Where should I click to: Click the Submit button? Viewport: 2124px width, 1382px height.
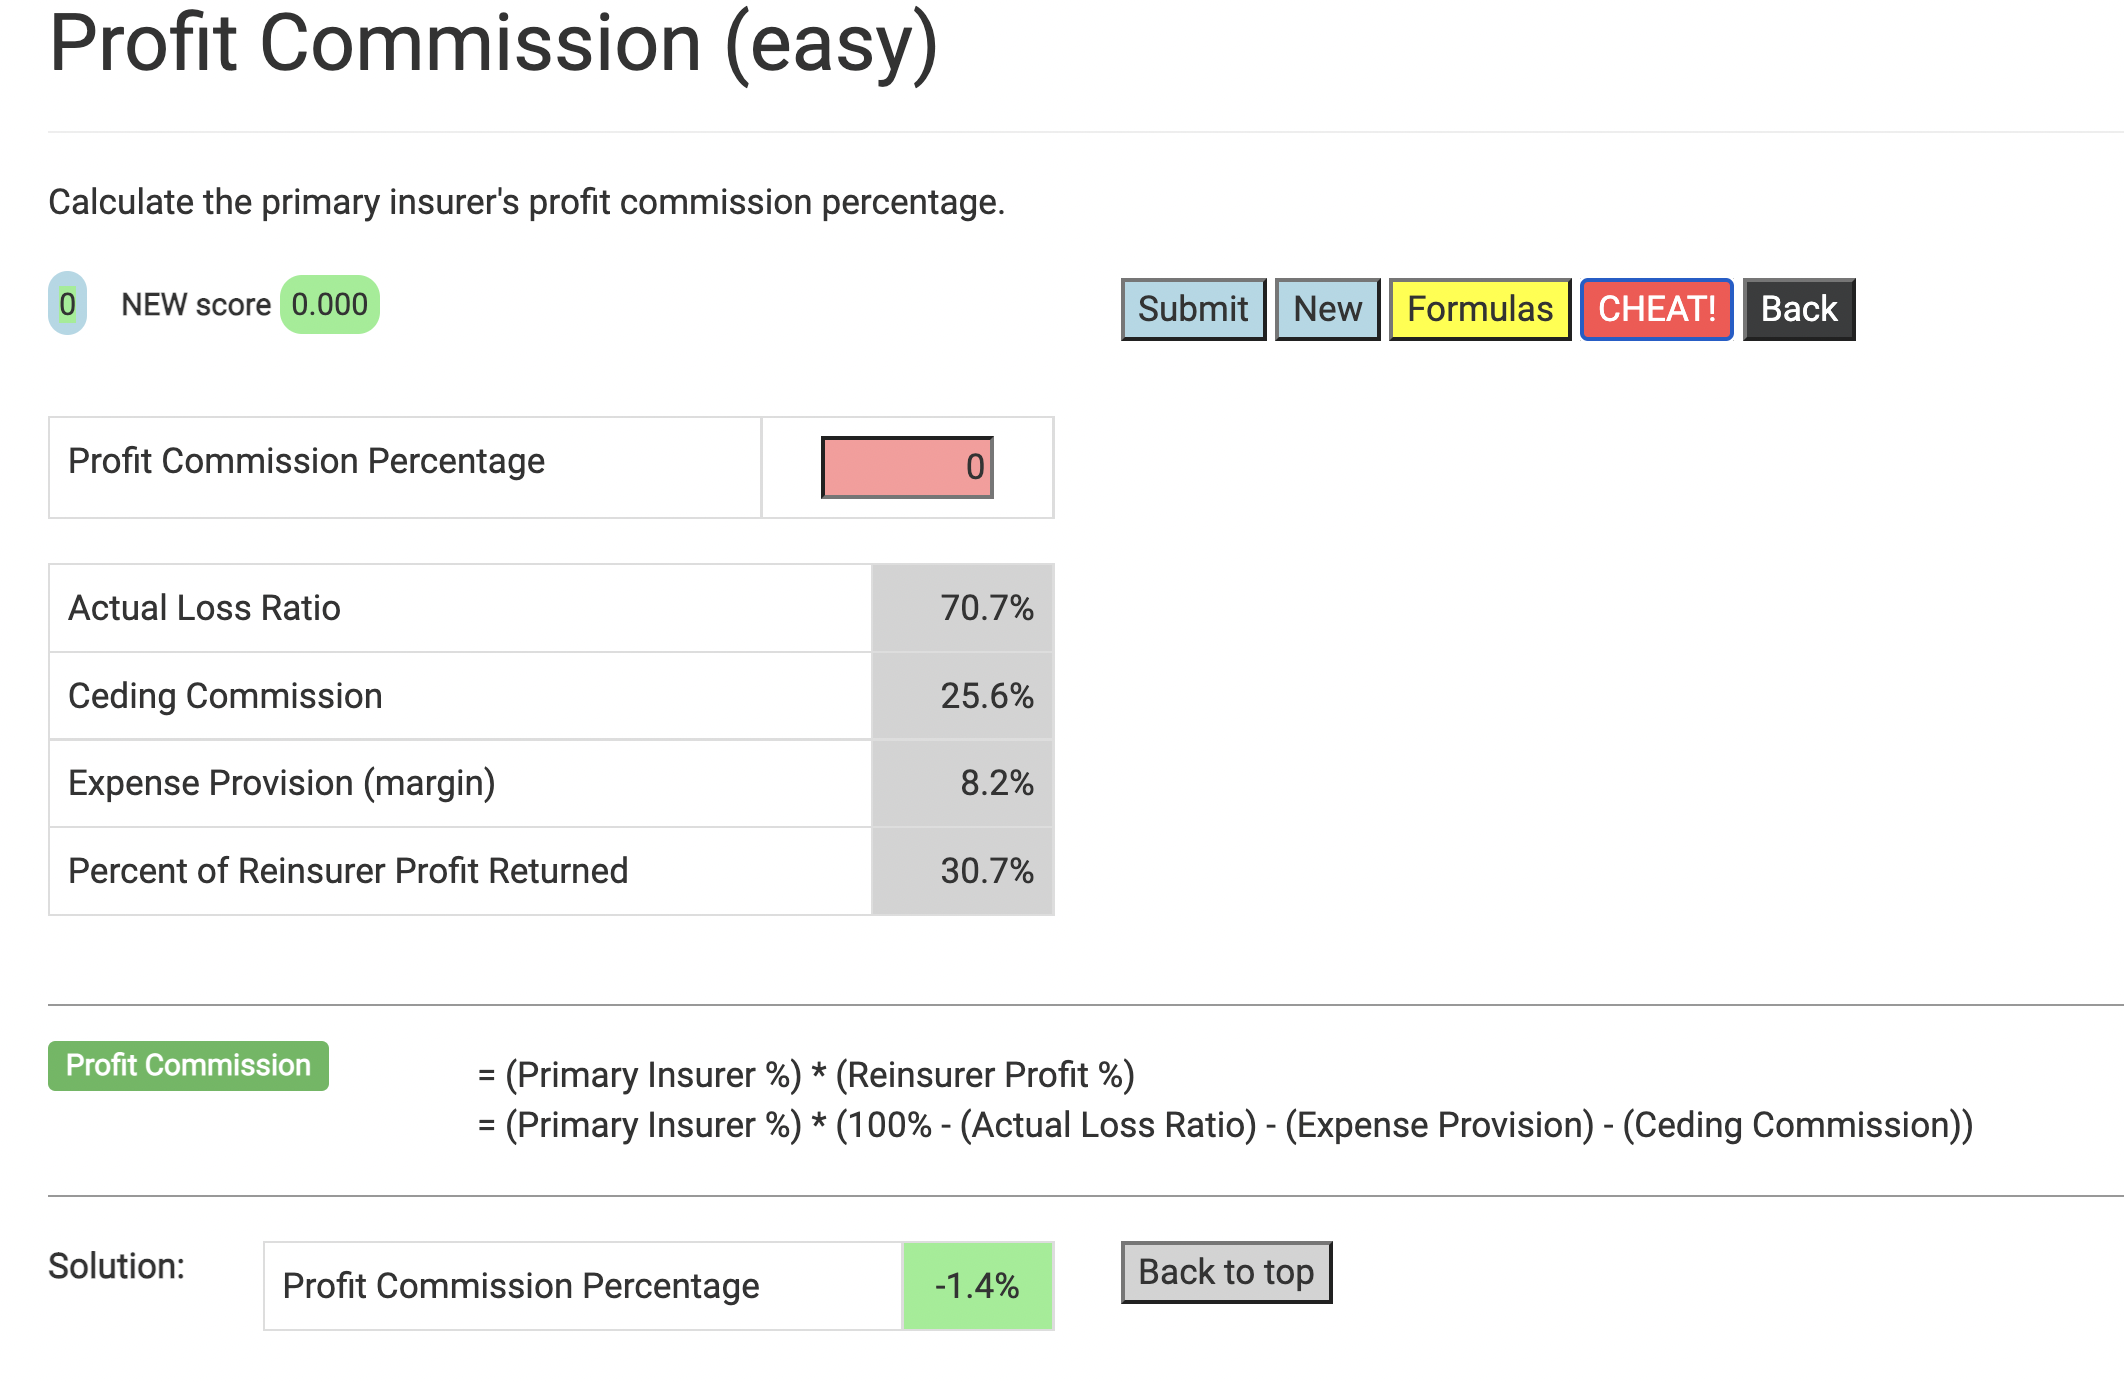(1193, 309)
